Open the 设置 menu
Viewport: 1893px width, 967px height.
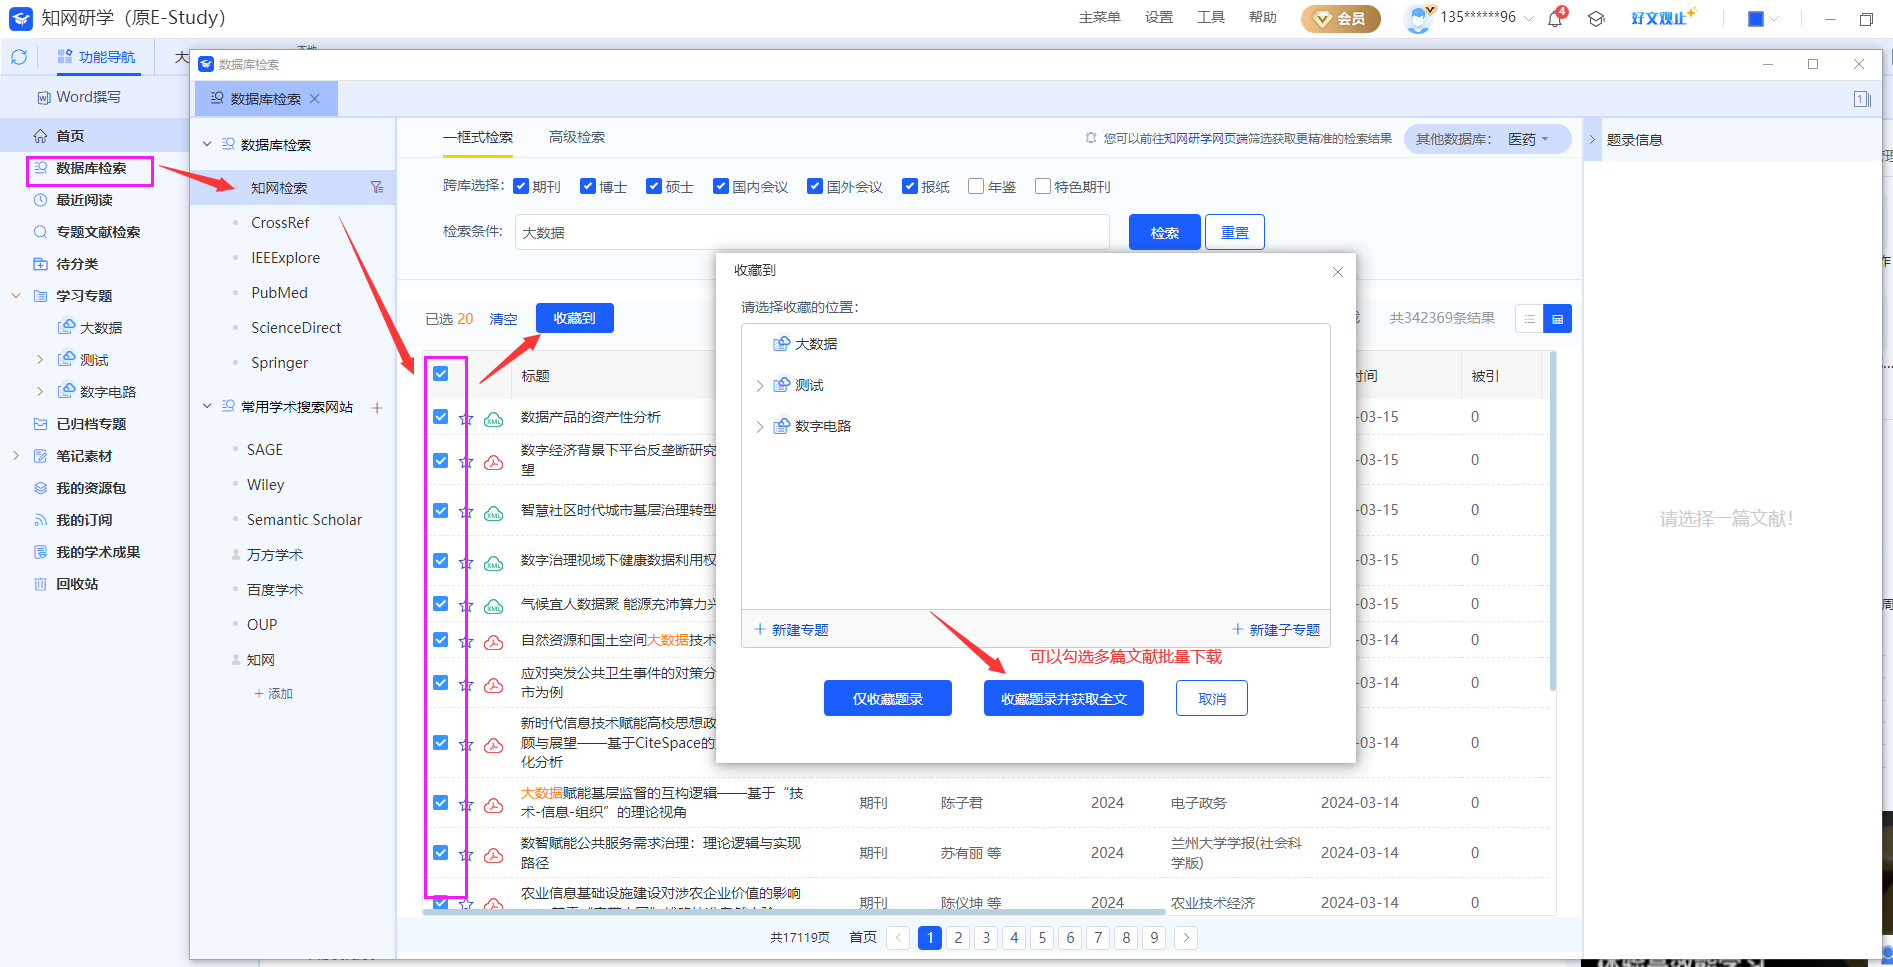click(1159, 17)
